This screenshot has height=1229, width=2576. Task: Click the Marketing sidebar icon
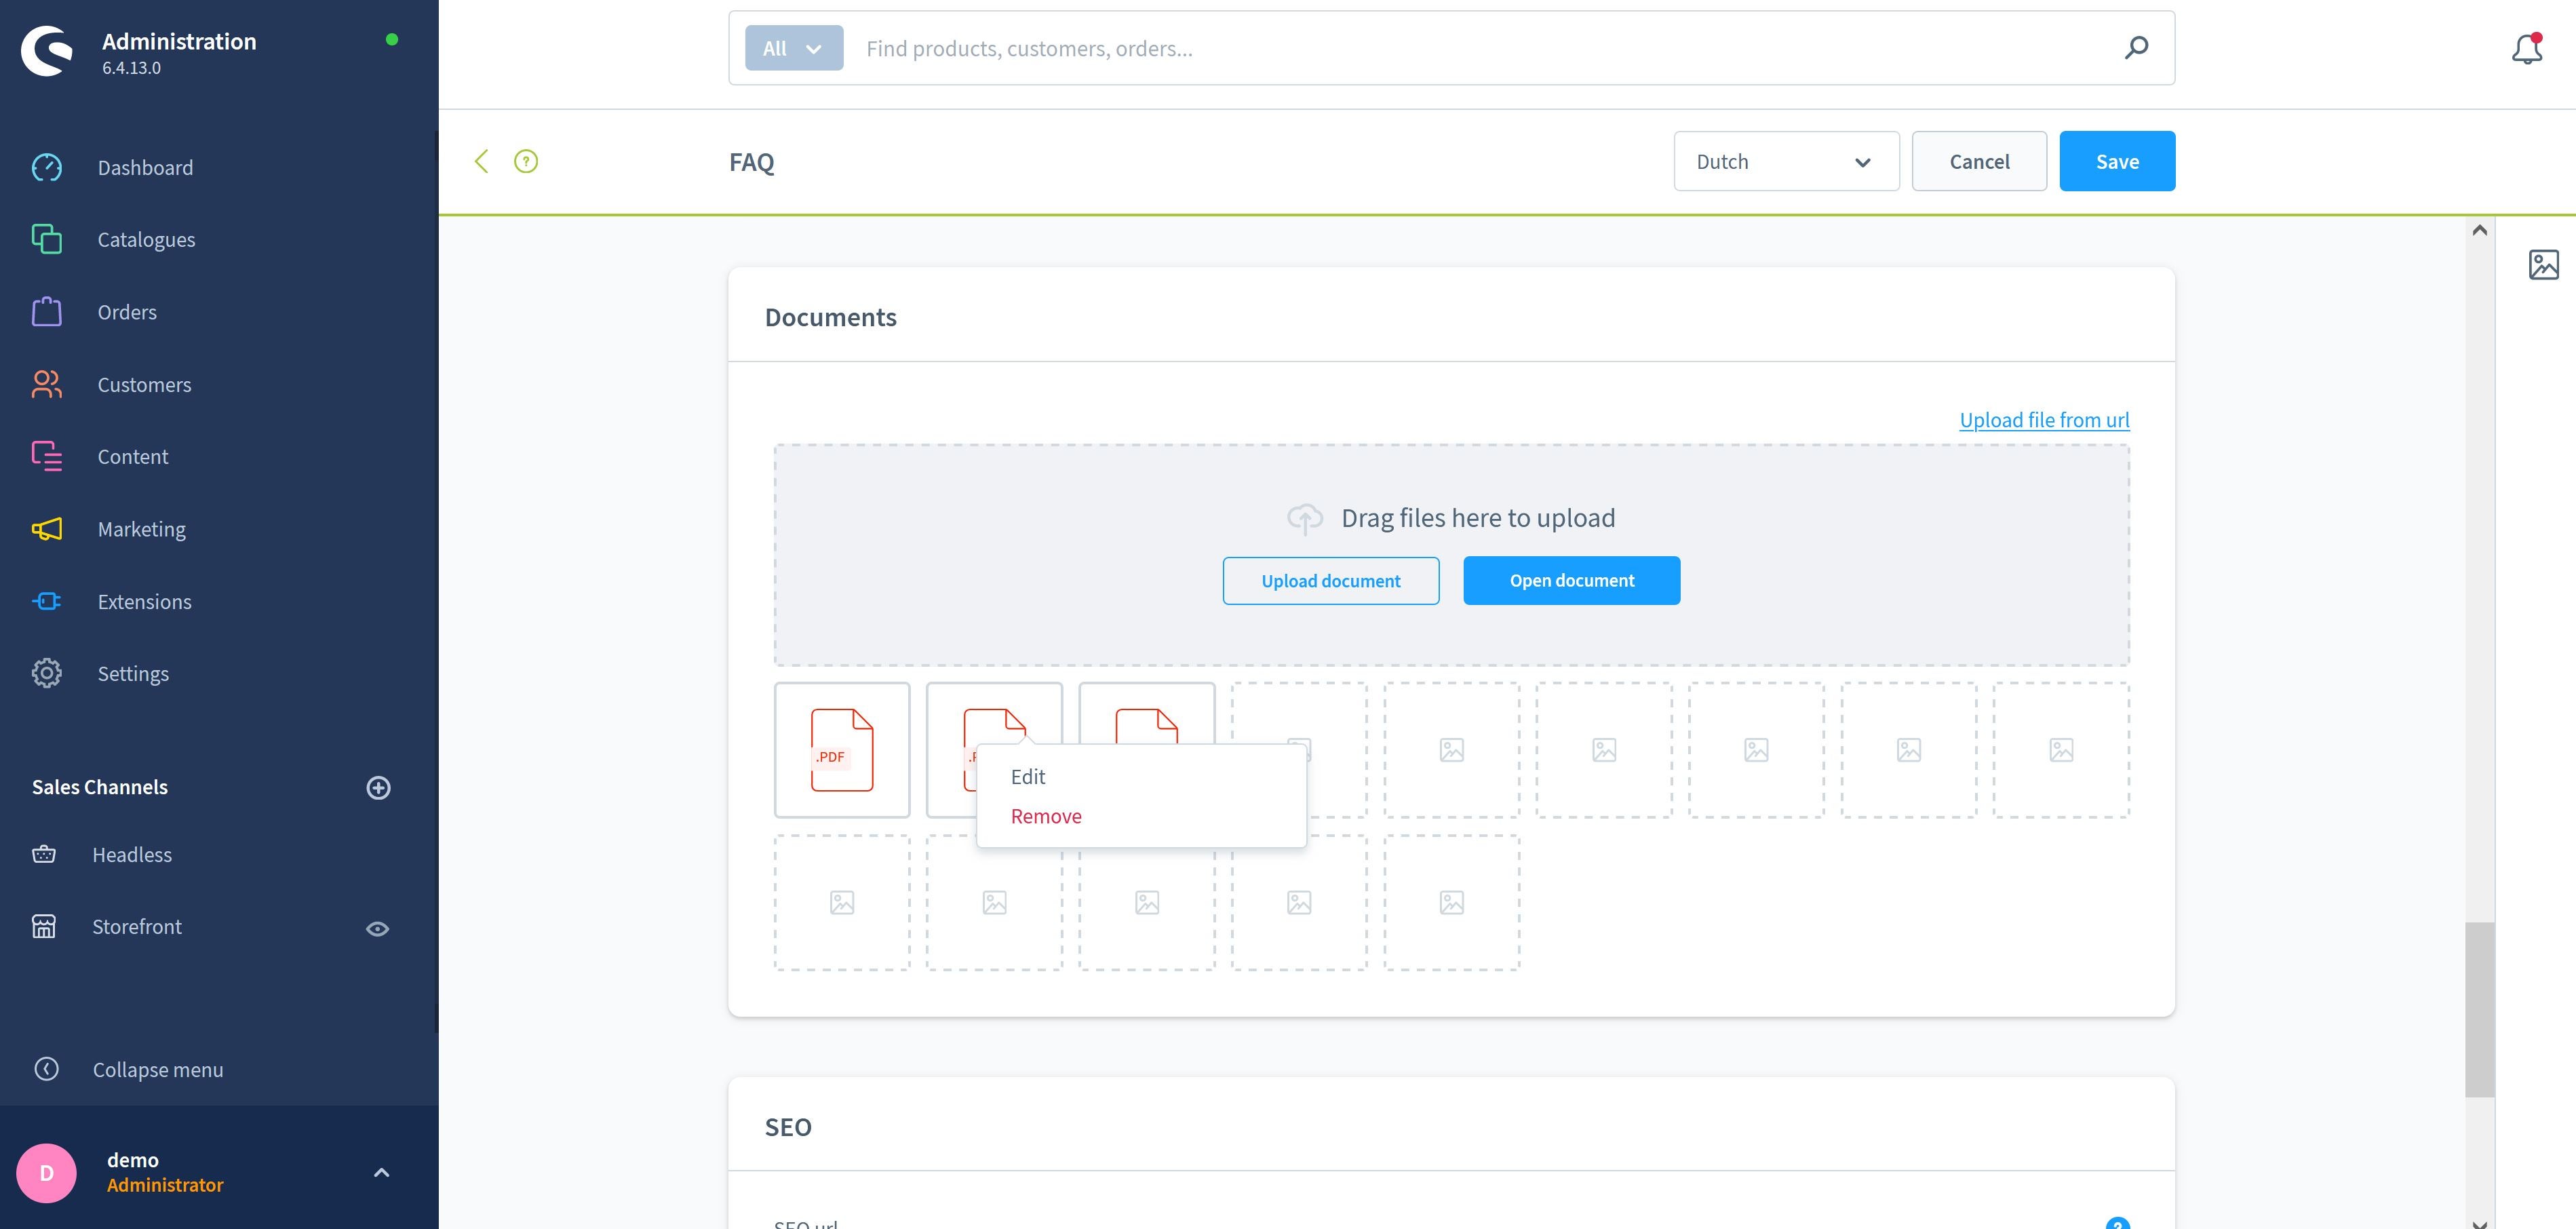44,529
